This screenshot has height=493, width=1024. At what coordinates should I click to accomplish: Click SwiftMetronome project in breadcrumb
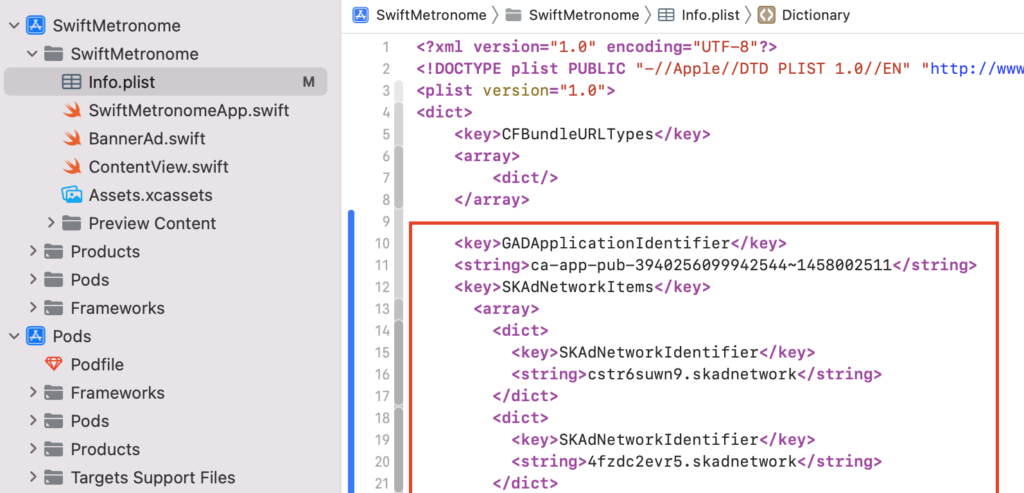pos(431,15)
